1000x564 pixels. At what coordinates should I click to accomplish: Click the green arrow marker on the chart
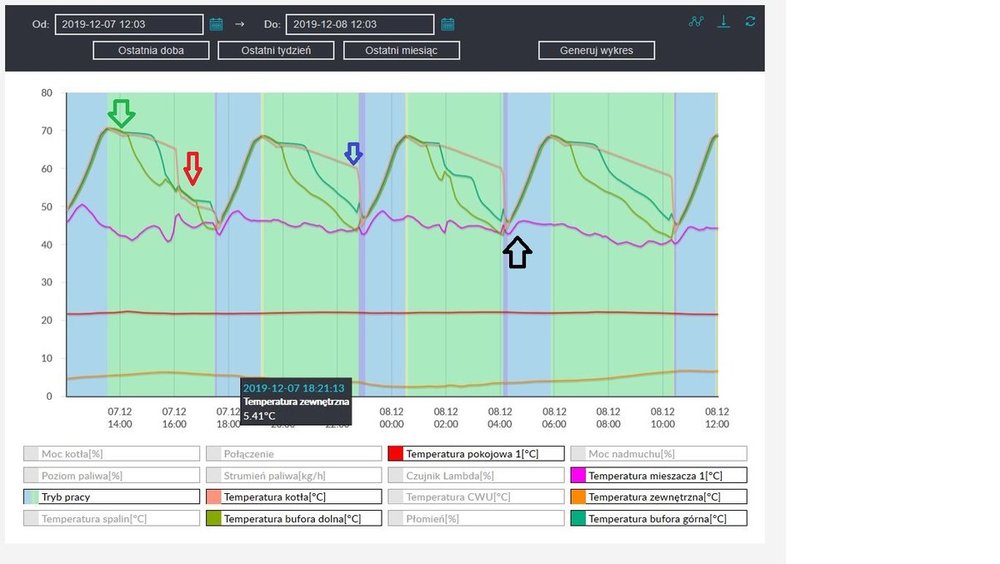pyautogui.click(x=121, y=113)
